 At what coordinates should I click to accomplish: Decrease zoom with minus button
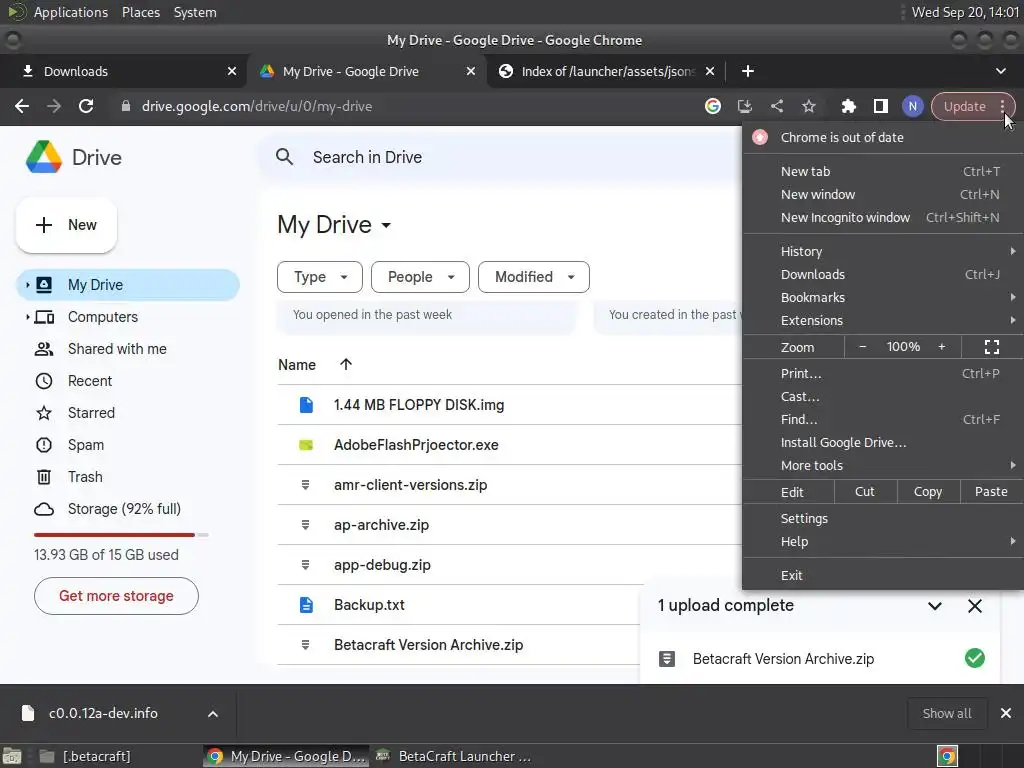coord(862,347)
